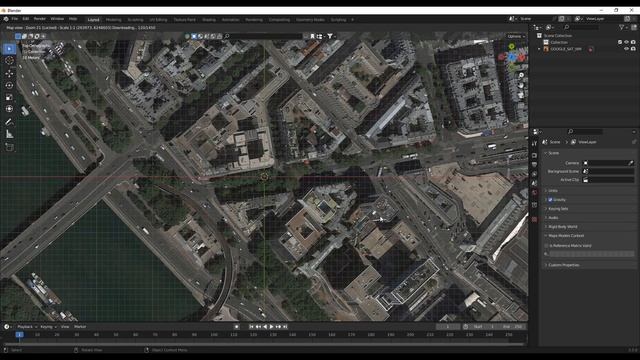
Task: Open the World properties tab
Action: pos(534,192)
